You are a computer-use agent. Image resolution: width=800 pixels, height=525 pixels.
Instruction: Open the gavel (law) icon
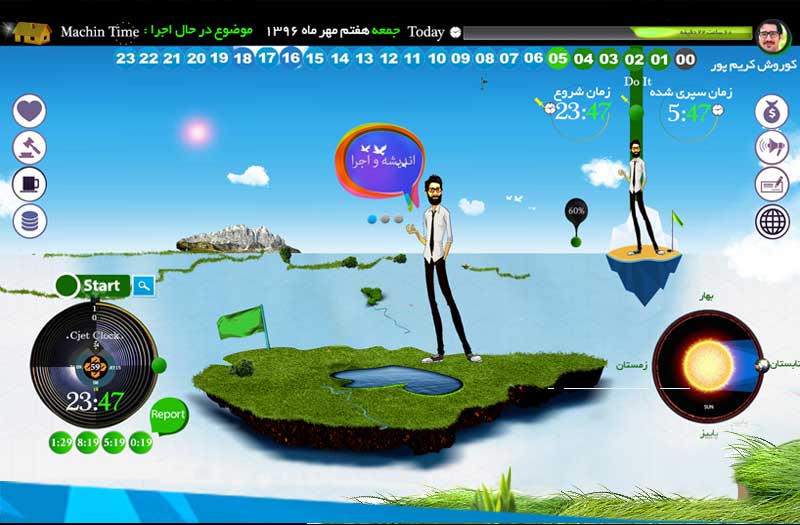point(30,147)
